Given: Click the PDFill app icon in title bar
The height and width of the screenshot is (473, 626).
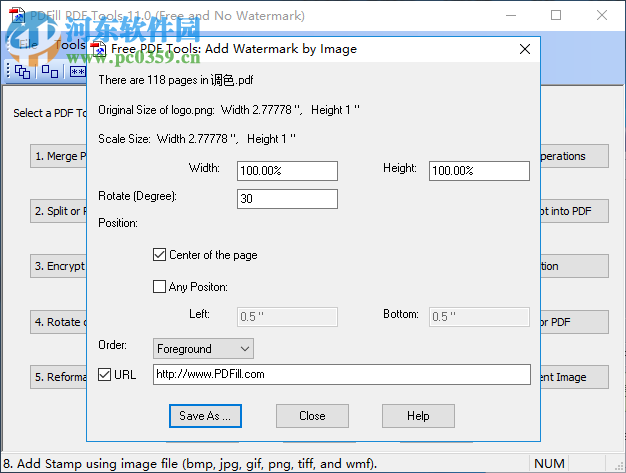Looking at the screenshot, I should pos(17,15).
